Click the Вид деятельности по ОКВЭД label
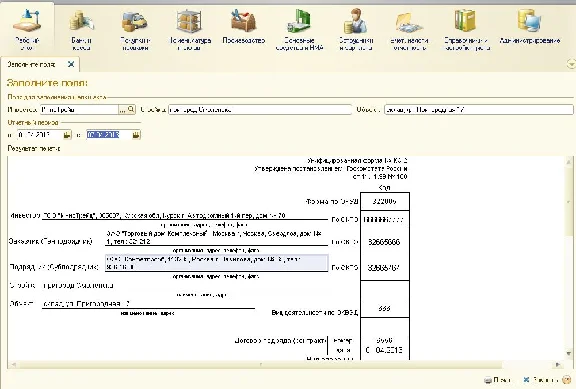The width and height of the screenshot is (576, 389). [314, 312]
